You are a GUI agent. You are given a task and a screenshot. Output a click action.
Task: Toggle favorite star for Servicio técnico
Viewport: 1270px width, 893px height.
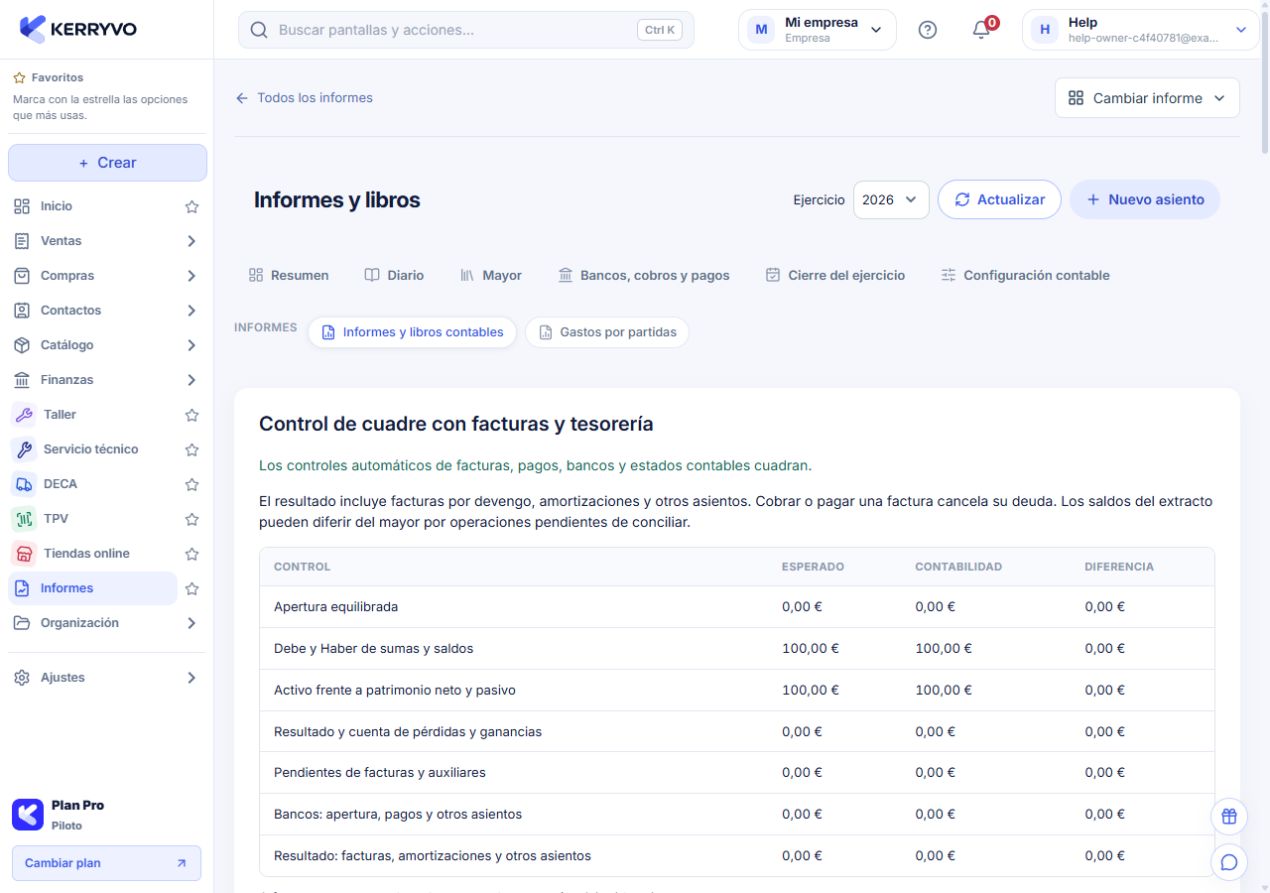tap(192, 450)
